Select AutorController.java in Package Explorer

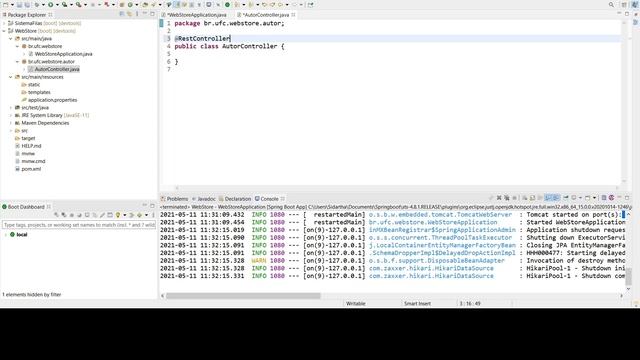[x=57, y=69]
